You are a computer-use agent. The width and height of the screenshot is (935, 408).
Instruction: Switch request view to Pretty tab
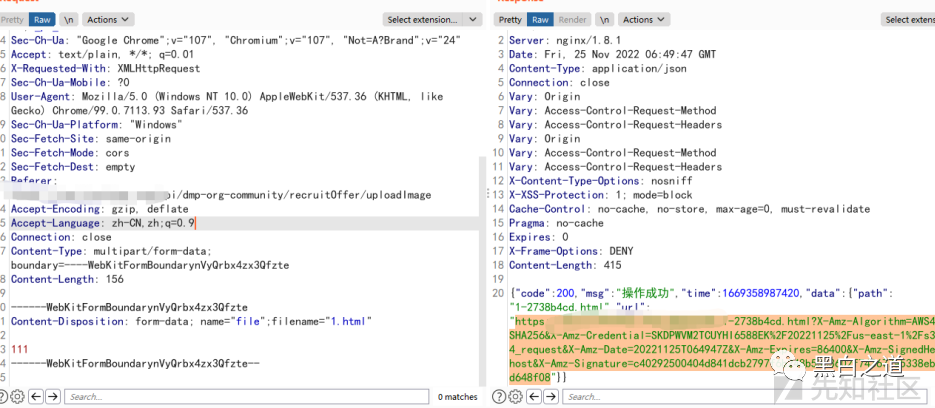coord(11,19)
